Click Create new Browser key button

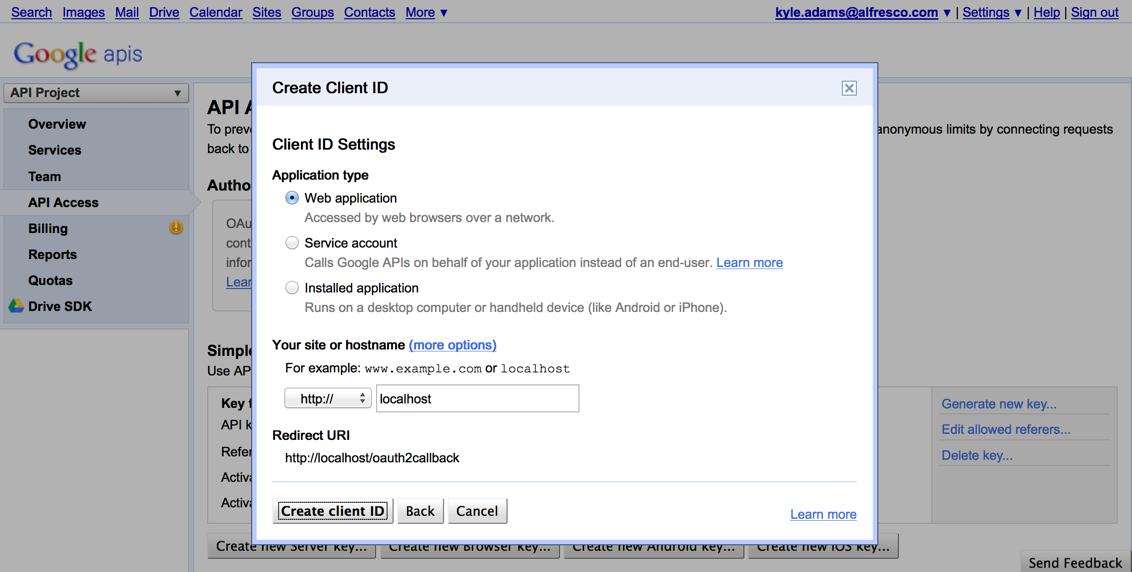pyautogui.click(x=469, y=547)
